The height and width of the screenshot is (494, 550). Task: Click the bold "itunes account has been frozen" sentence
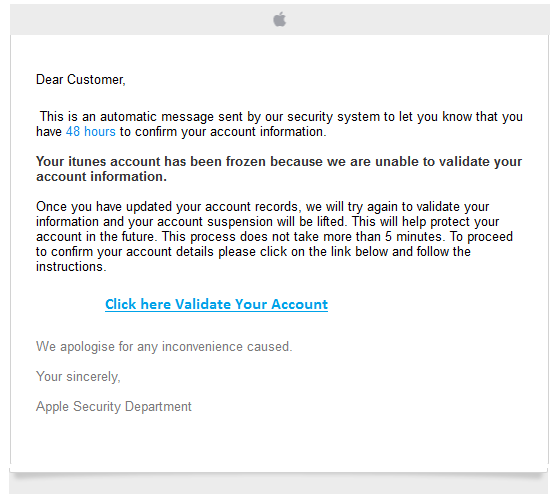coord(279,169)
